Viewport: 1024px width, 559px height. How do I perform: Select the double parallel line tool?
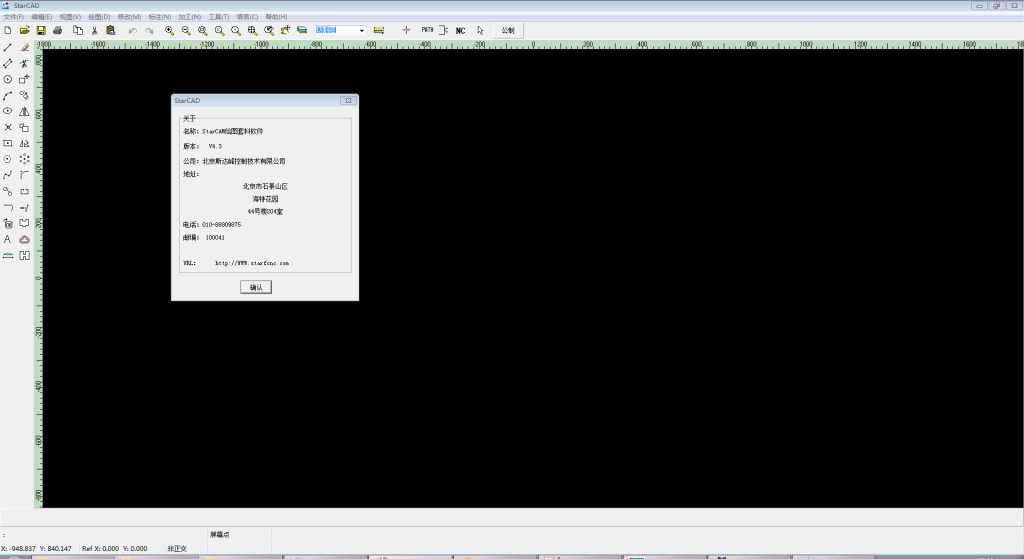coord(8,63)
